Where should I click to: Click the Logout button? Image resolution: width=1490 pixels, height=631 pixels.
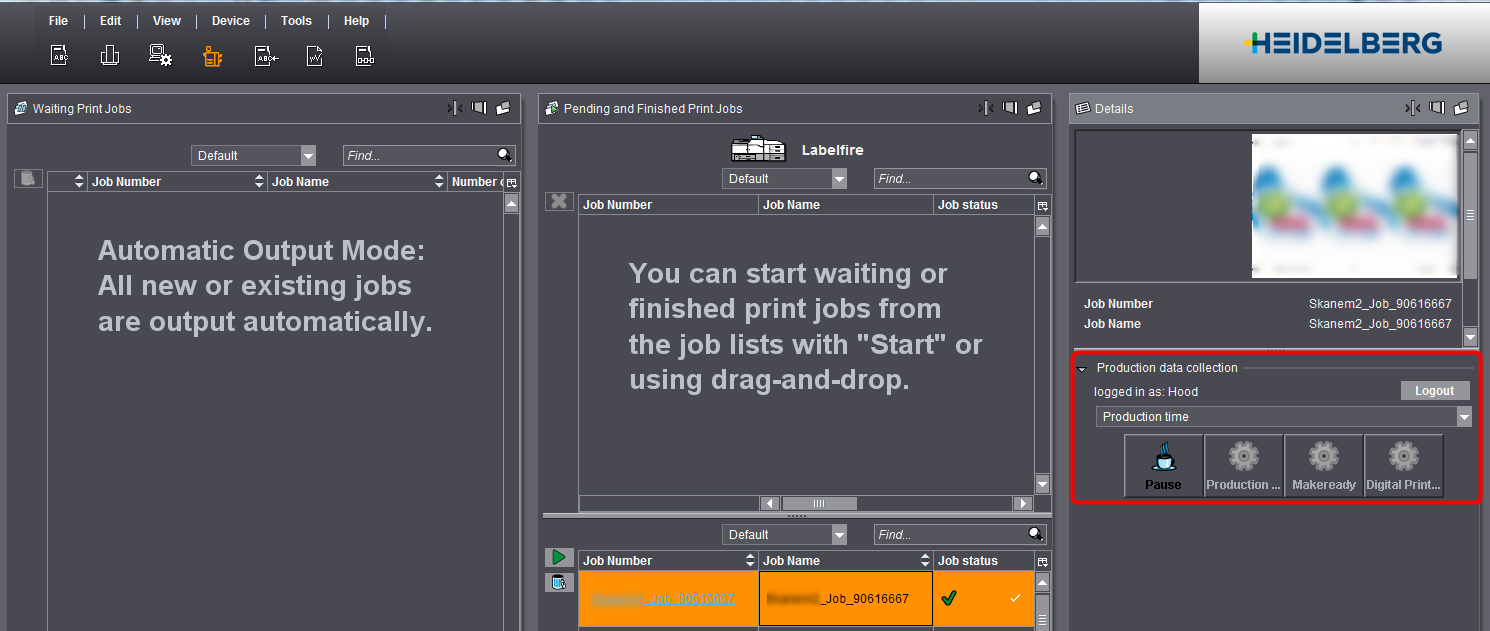(1434, 391)
